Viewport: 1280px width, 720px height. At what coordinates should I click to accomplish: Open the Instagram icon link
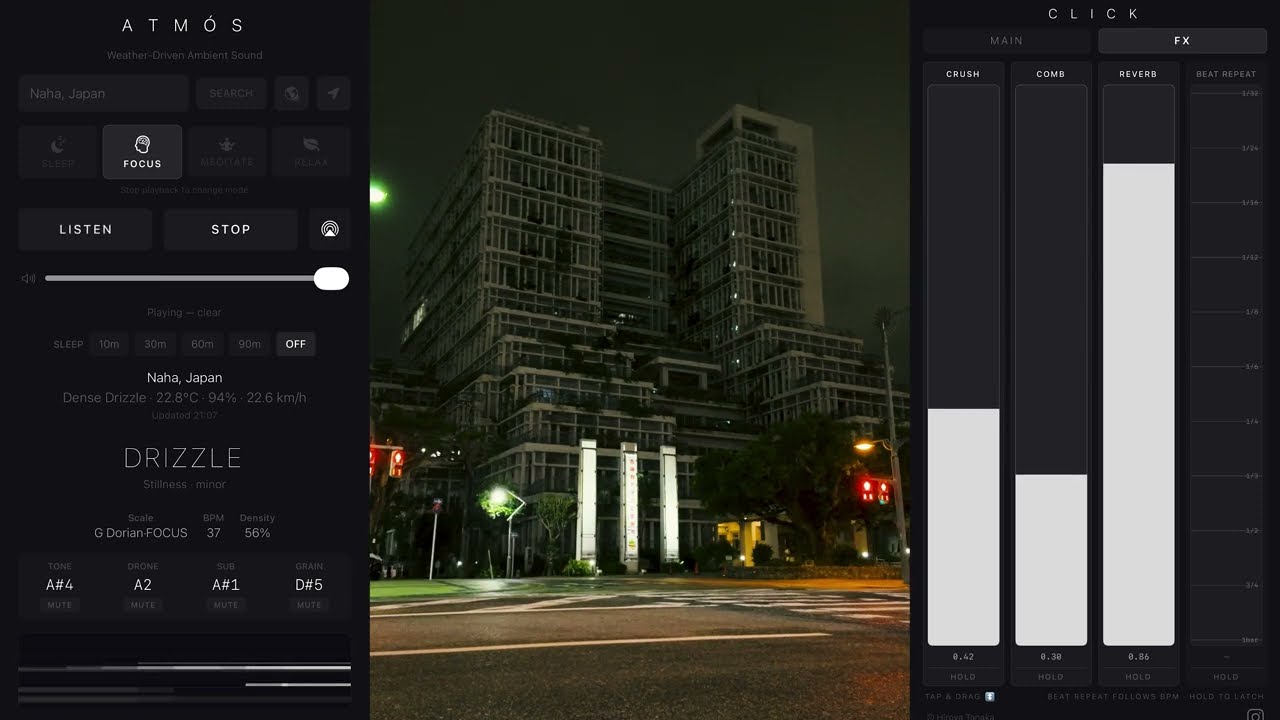[1255, 715]
